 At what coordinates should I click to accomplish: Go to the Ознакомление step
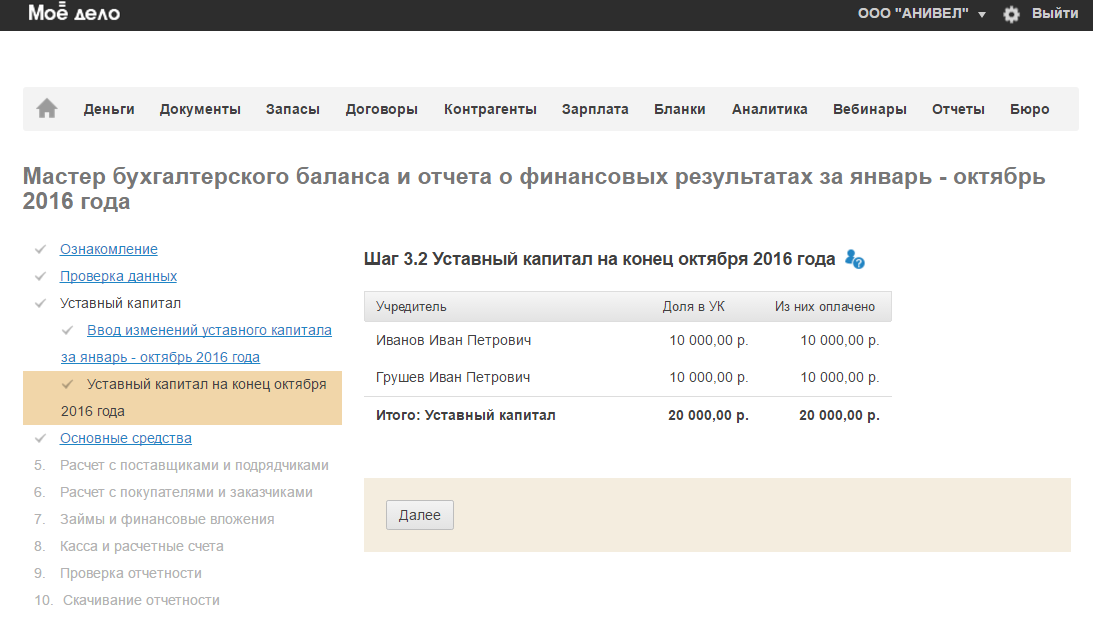(x=109, y=249)
